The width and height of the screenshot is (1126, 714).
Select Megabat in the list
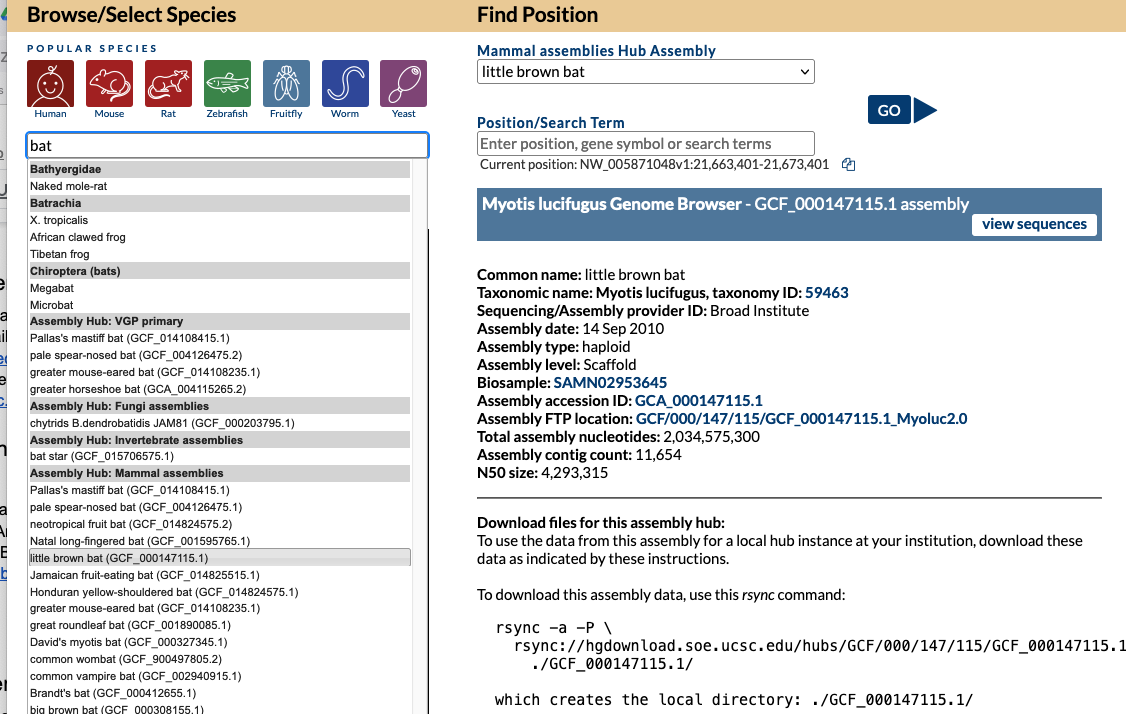220,288
